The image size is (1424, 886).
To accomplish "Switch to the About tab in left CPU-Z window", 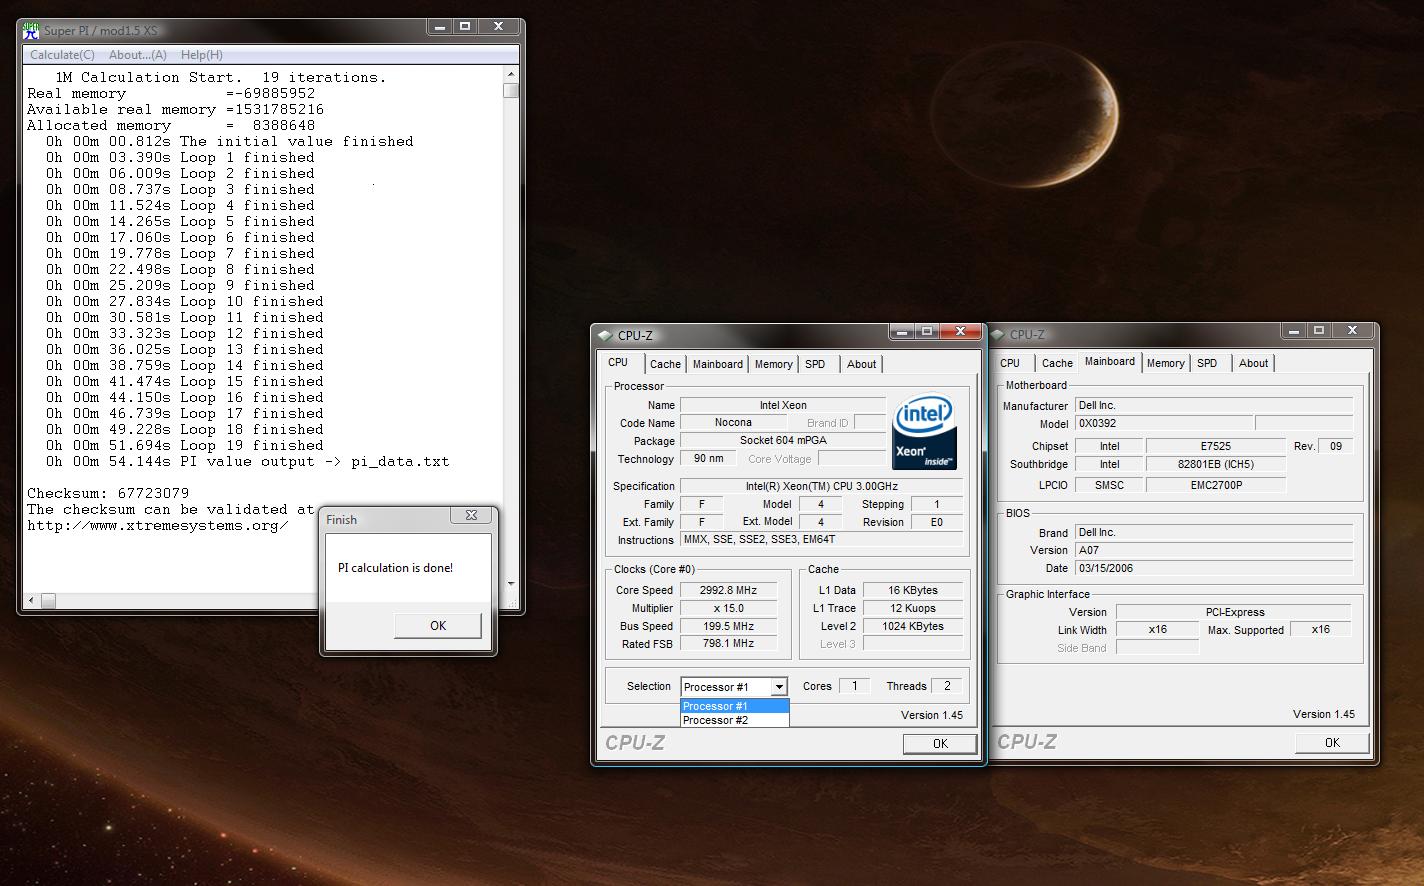I will 861,364.
